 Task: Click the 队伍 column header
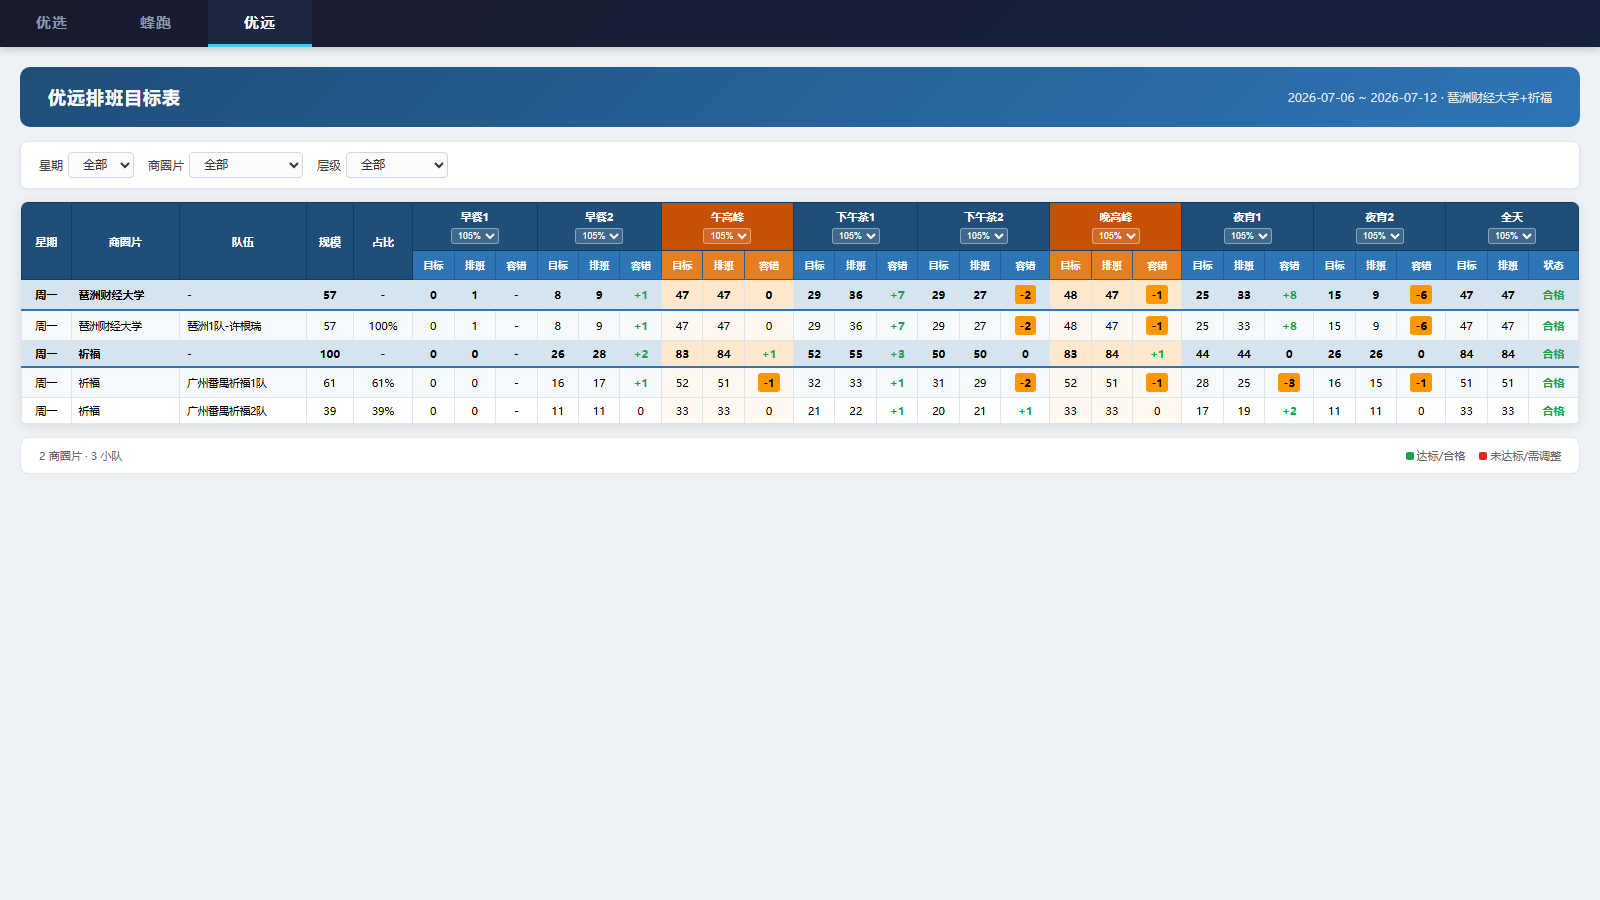click(243, 242)
